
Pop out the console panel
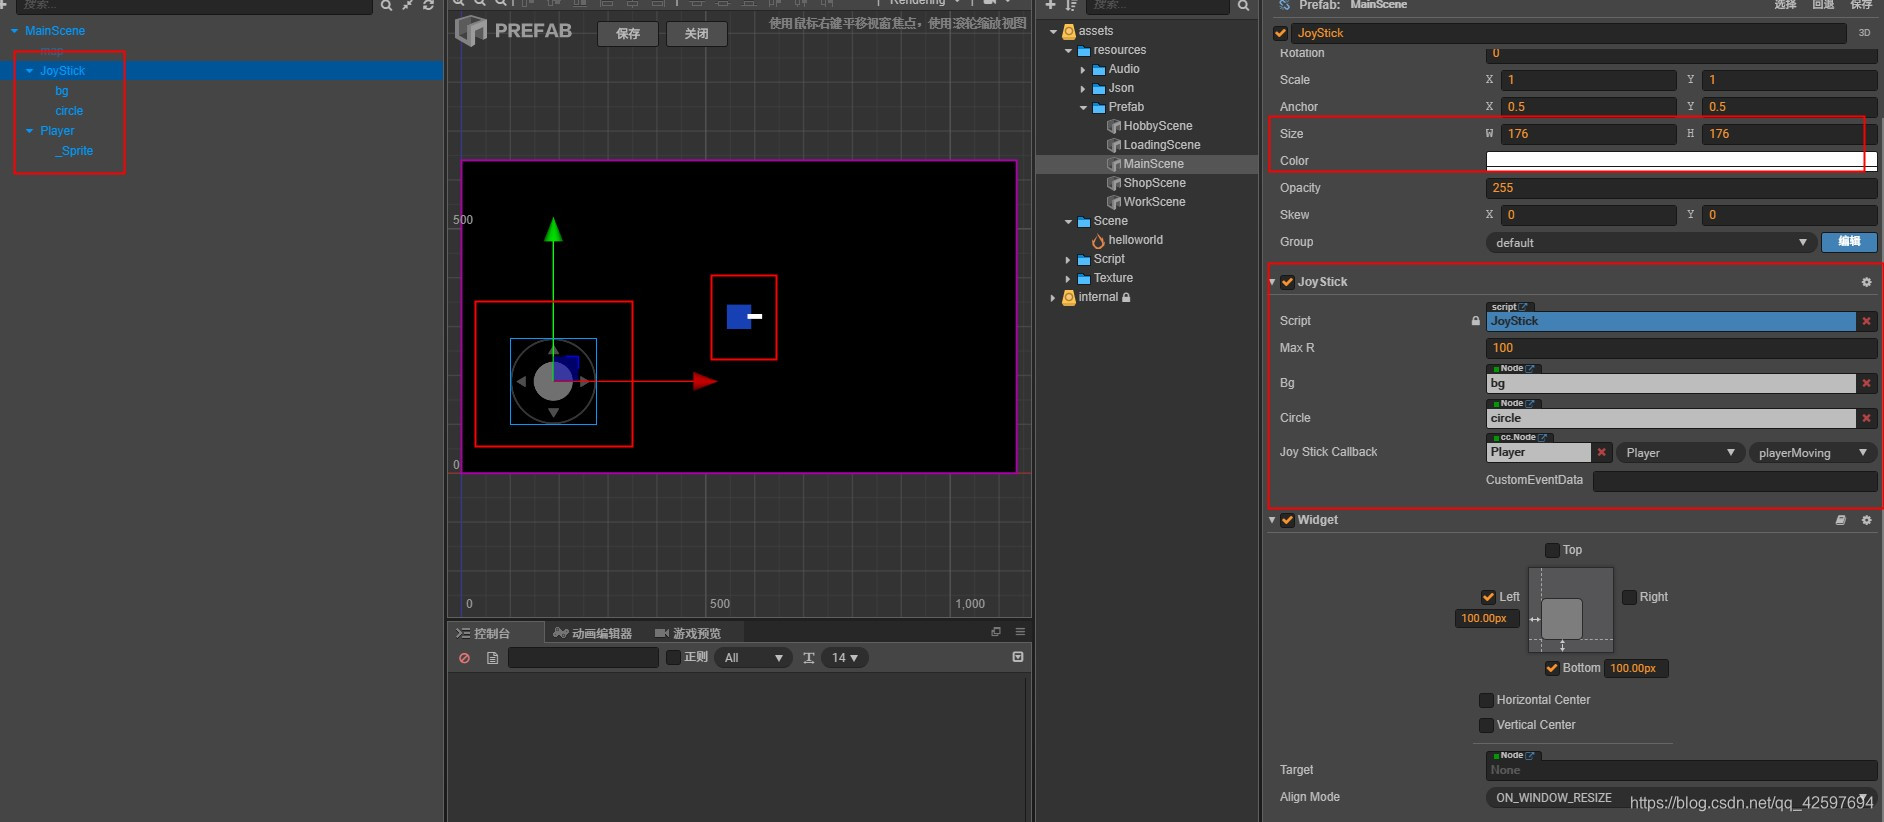pos(995,632)
